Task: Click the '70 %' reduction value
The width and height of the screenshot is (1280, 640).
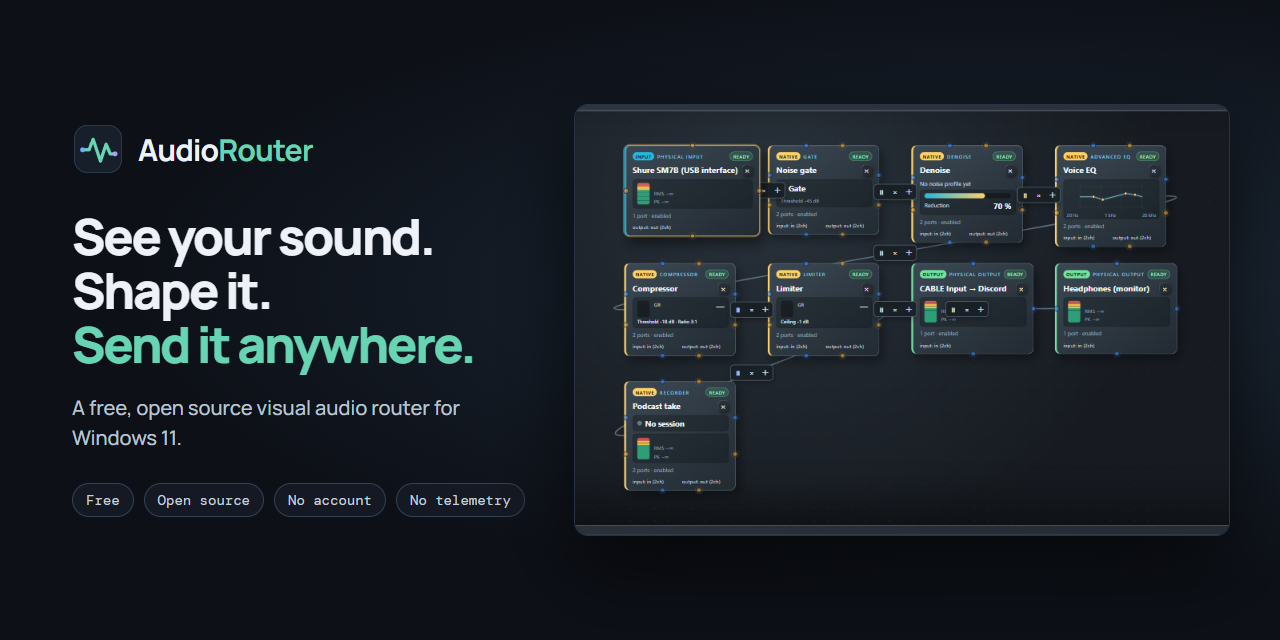Action: 1002,206
